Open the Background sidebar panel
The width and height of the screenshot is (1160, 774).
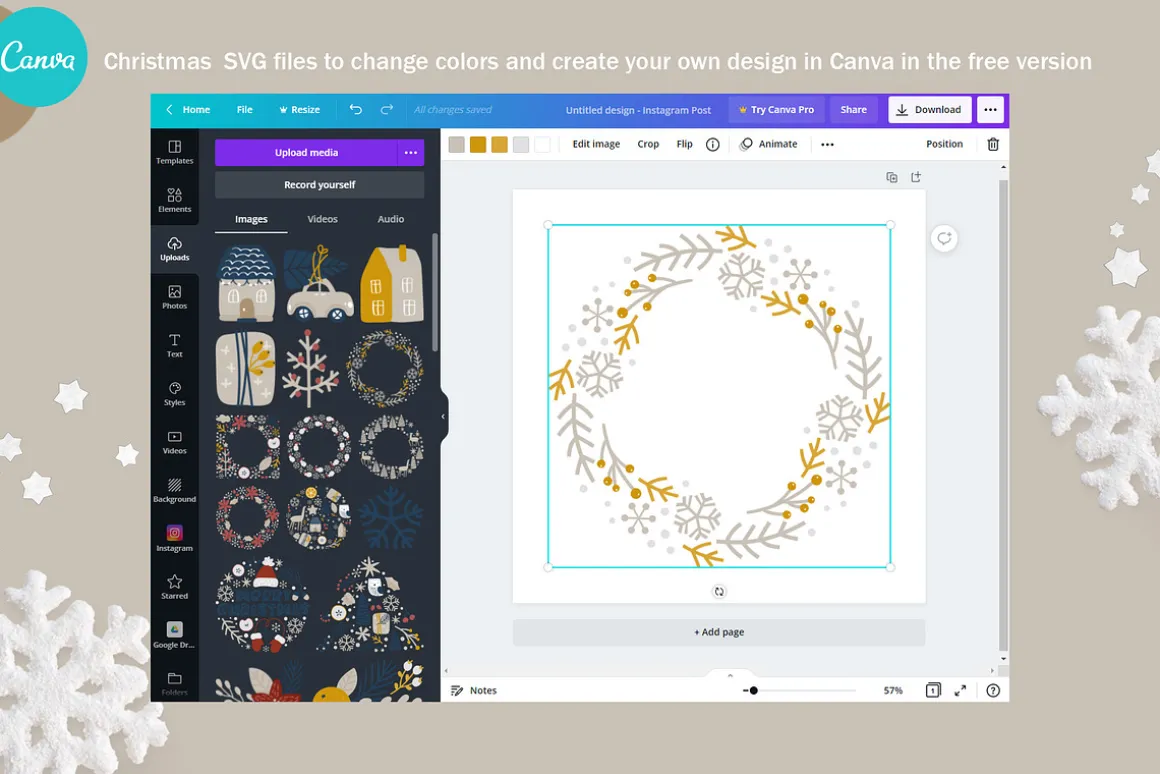pos(175,491)
